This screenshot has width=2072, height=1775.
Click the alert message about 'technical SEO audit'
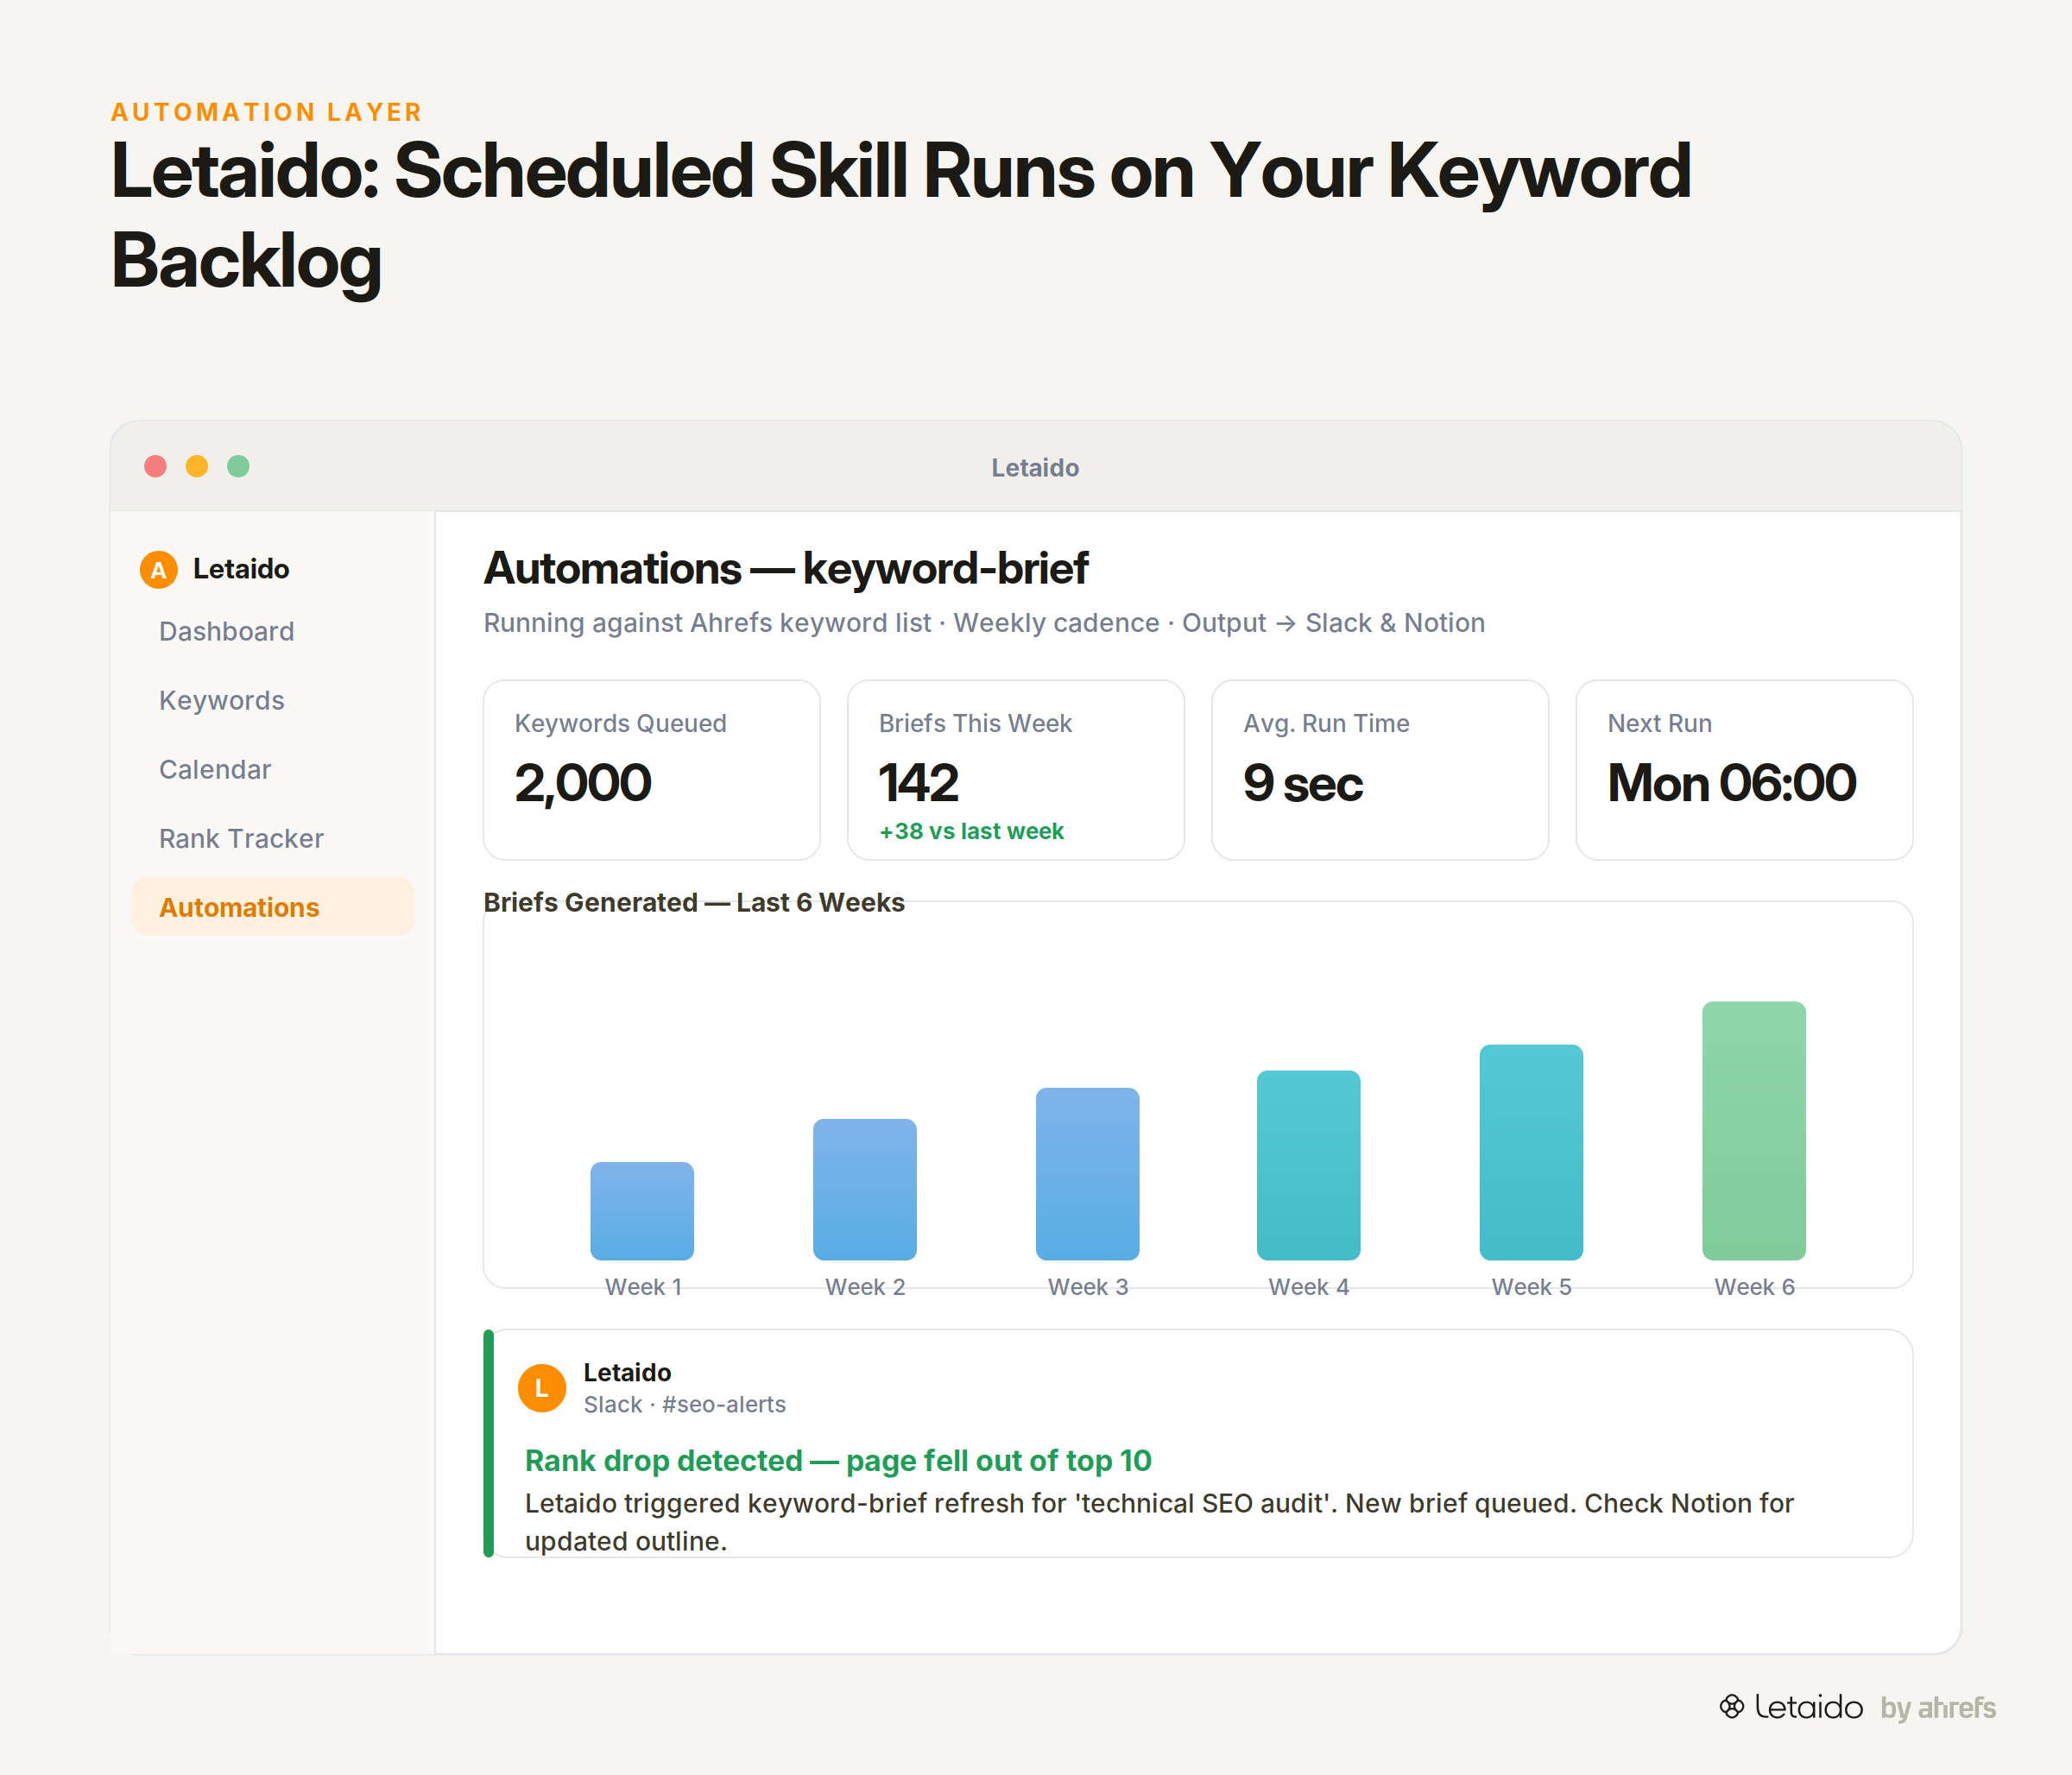pyautogui.click(x=1159, y=1522)
